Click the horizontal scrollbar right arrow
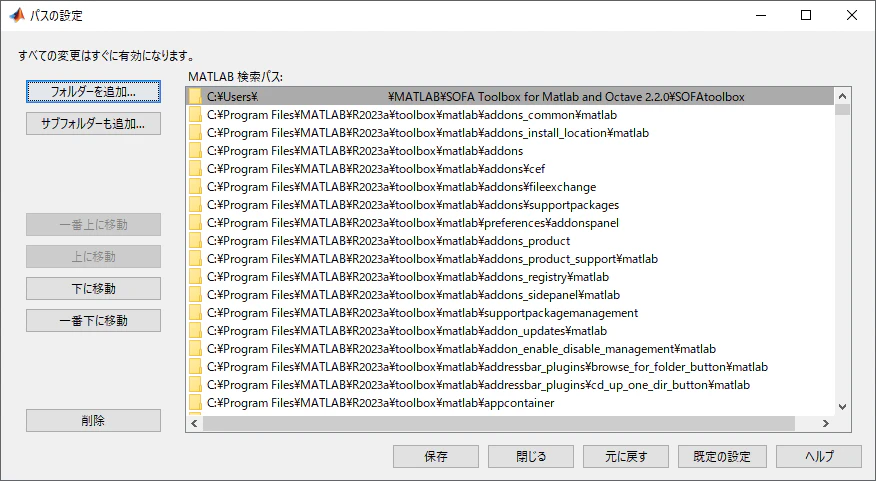Screen dimensions: 876x481 tap(826, 423)
